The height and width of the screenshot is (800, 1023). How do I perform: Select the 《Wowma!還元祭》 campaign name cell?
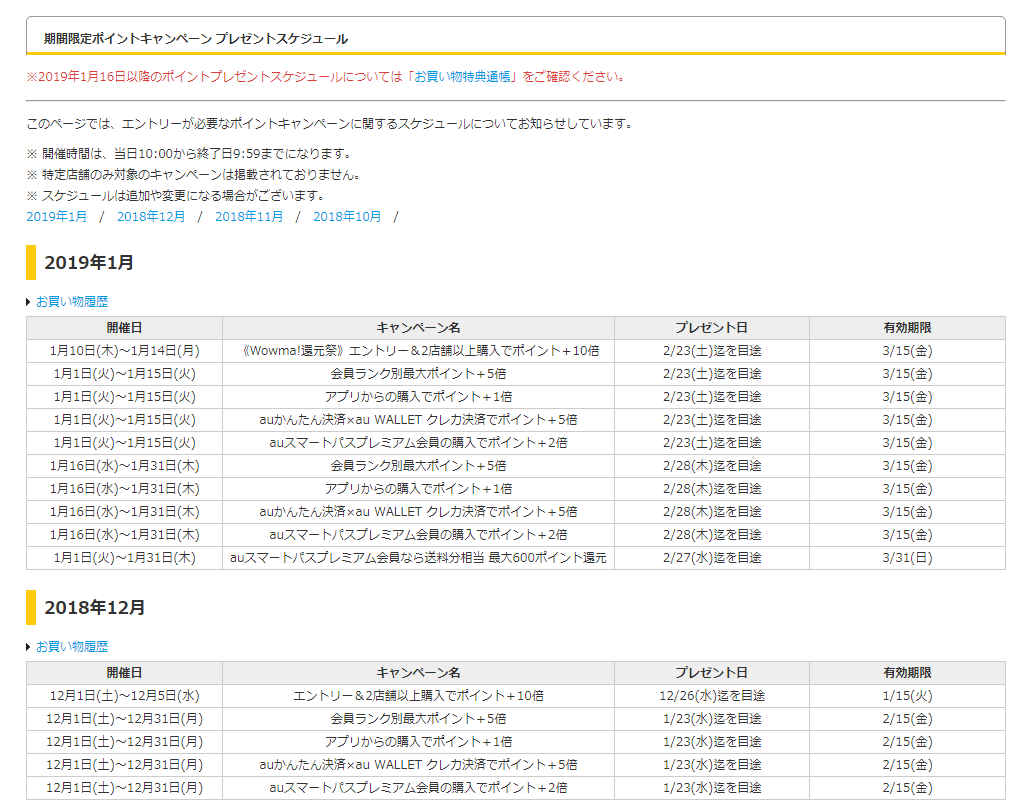418,351
